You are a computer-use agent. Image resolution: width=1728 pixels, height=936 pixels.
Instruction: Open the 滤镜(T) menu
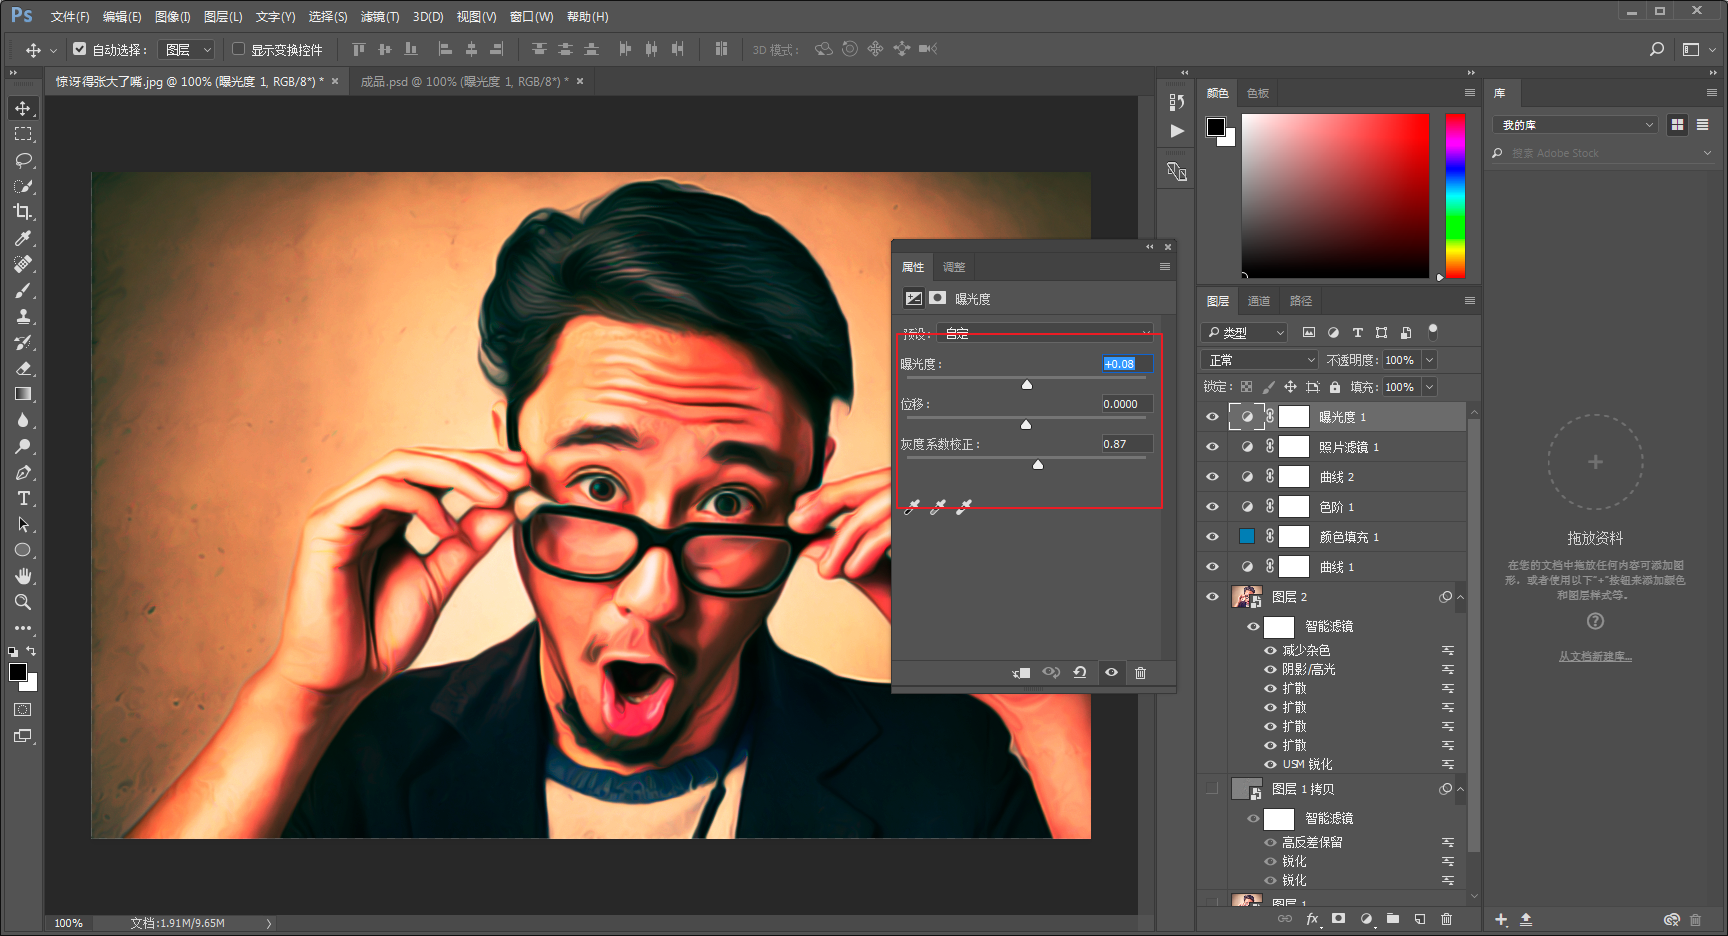click(x=380, y=17)
